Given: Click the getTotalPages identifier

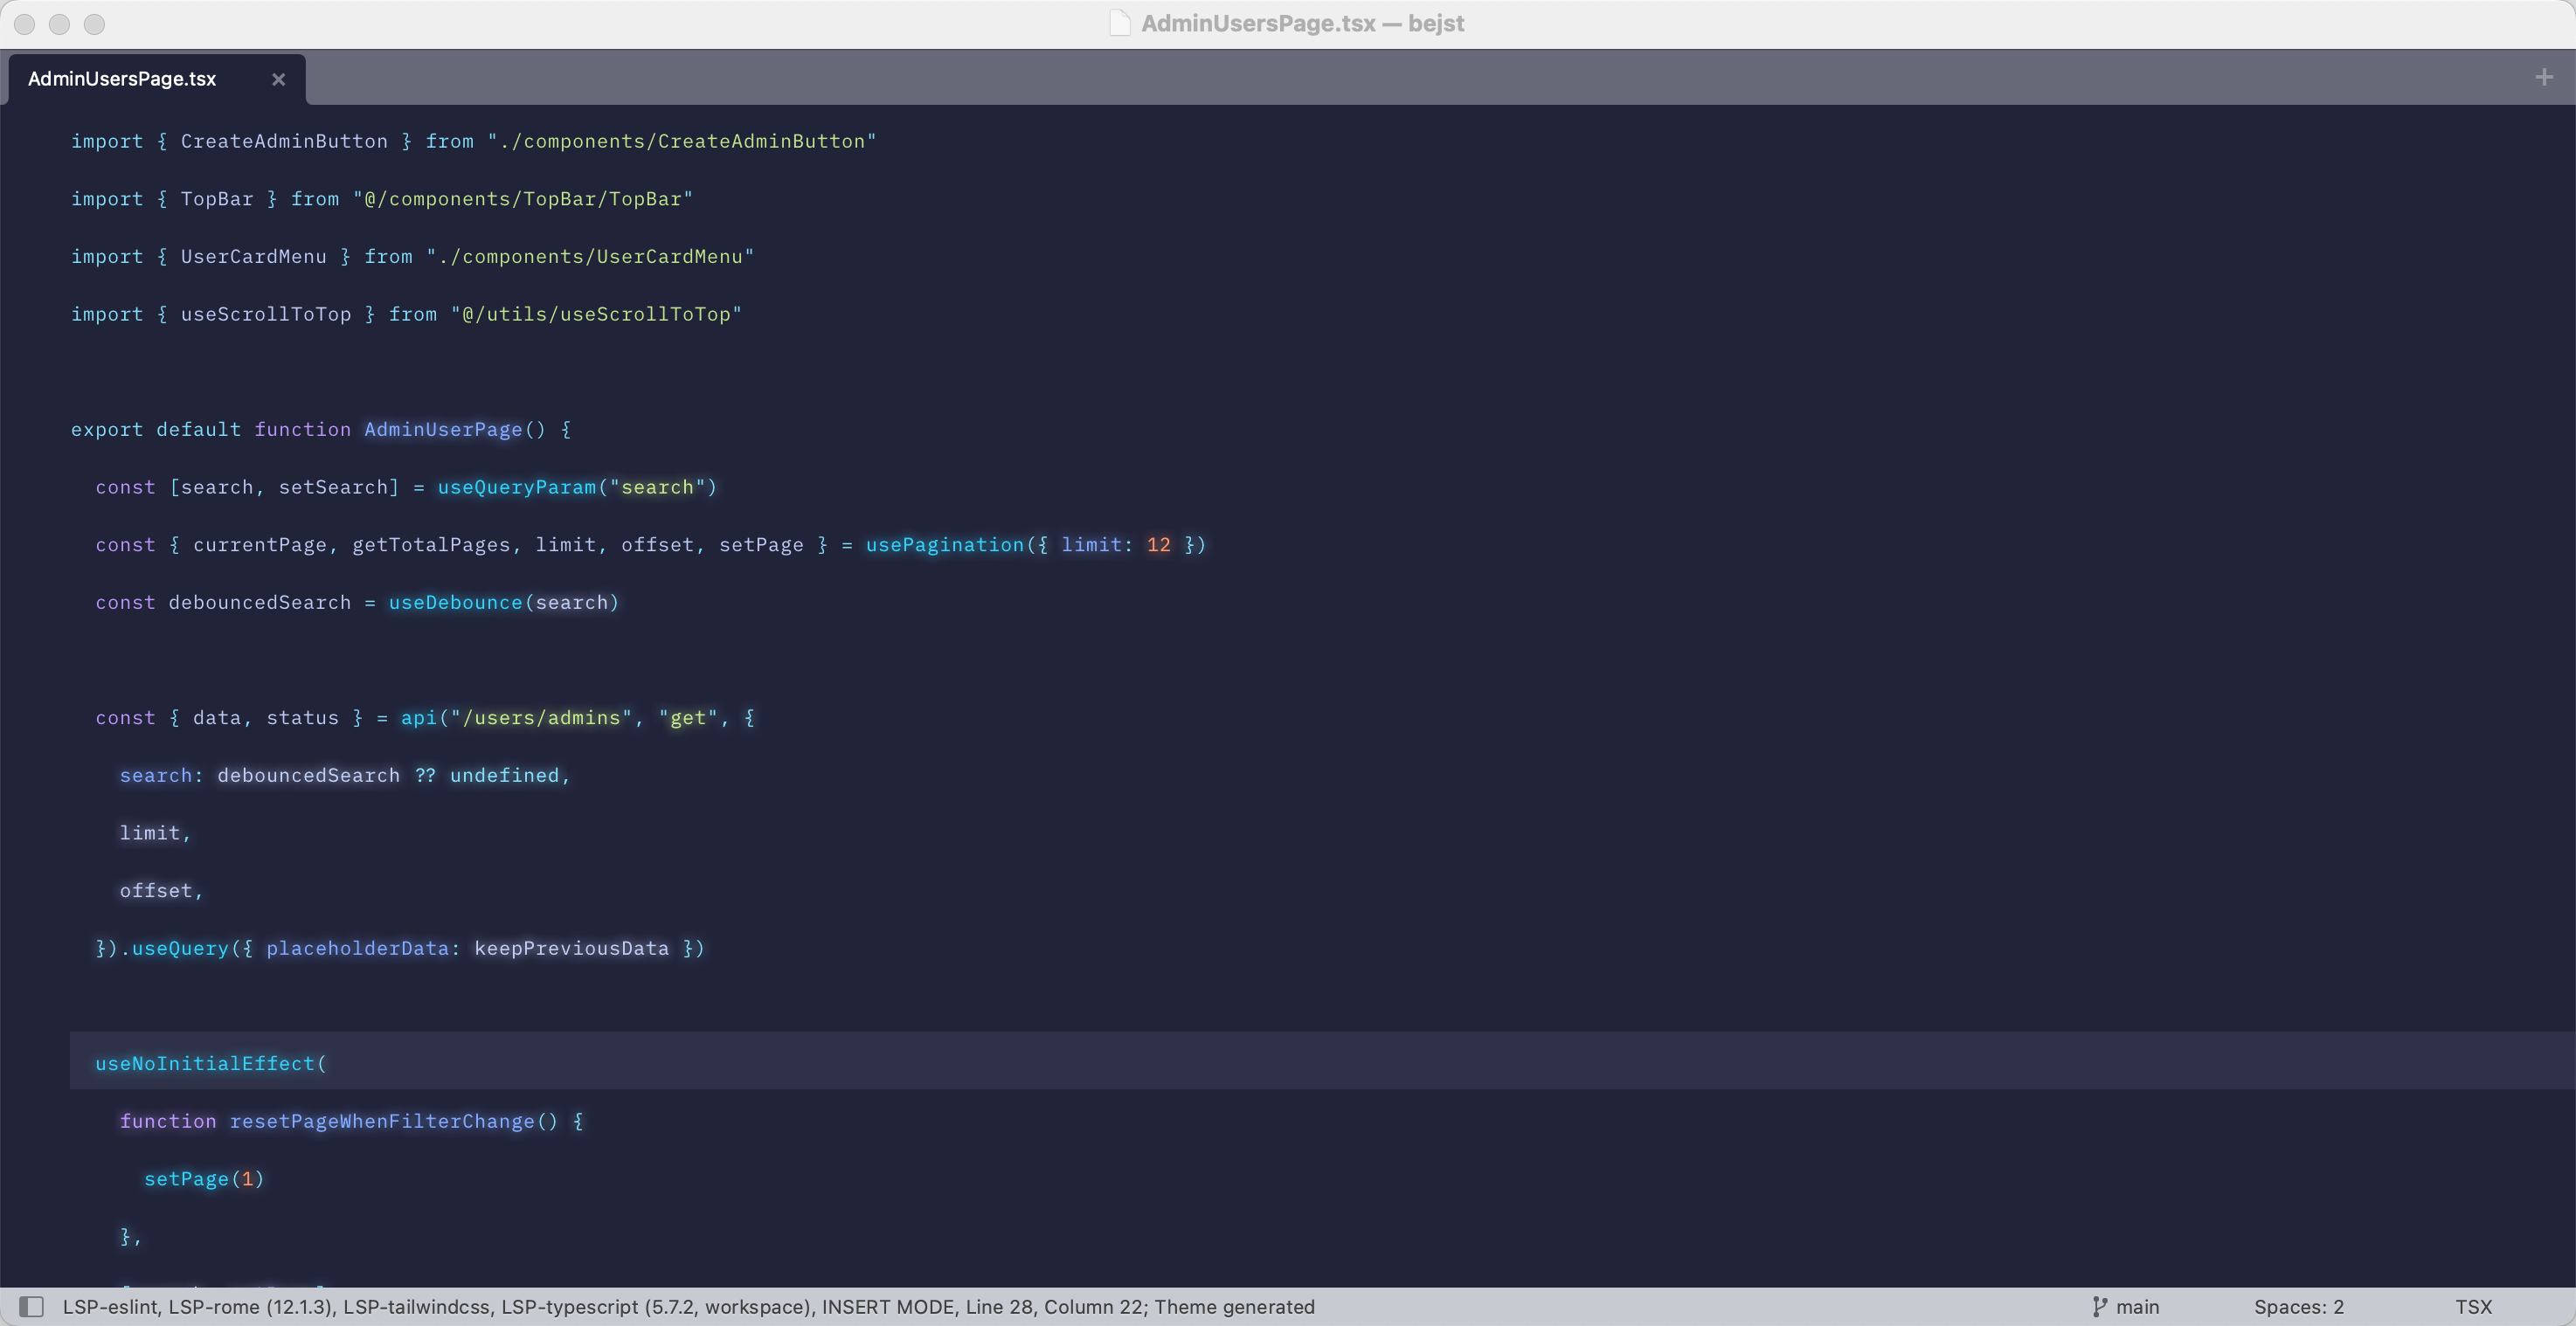Looking at the screenshot, I should point(431,544).
